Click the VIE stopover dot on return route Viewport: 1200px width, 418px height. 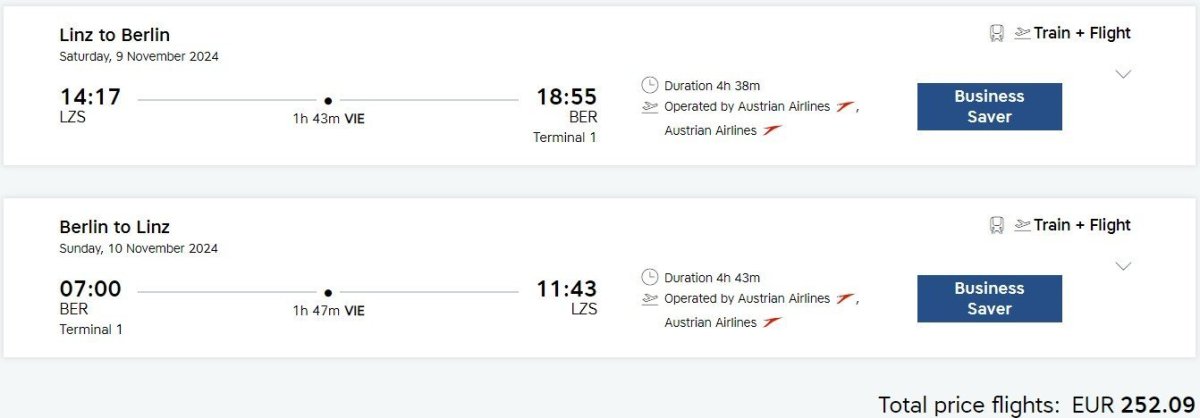point(328,292)
